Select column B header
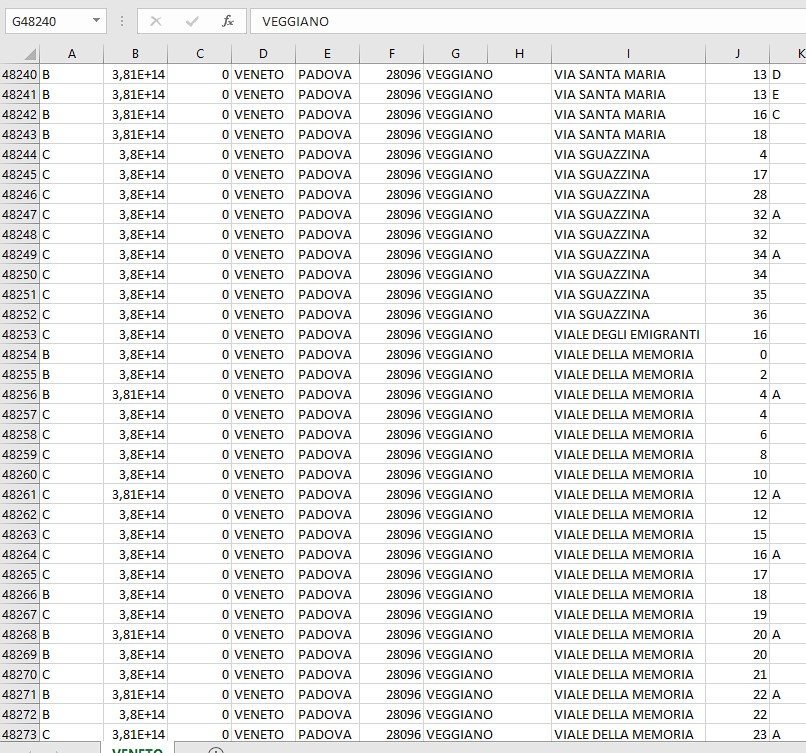The height and width of the screenshot is (753, 806). click(135, 54)
